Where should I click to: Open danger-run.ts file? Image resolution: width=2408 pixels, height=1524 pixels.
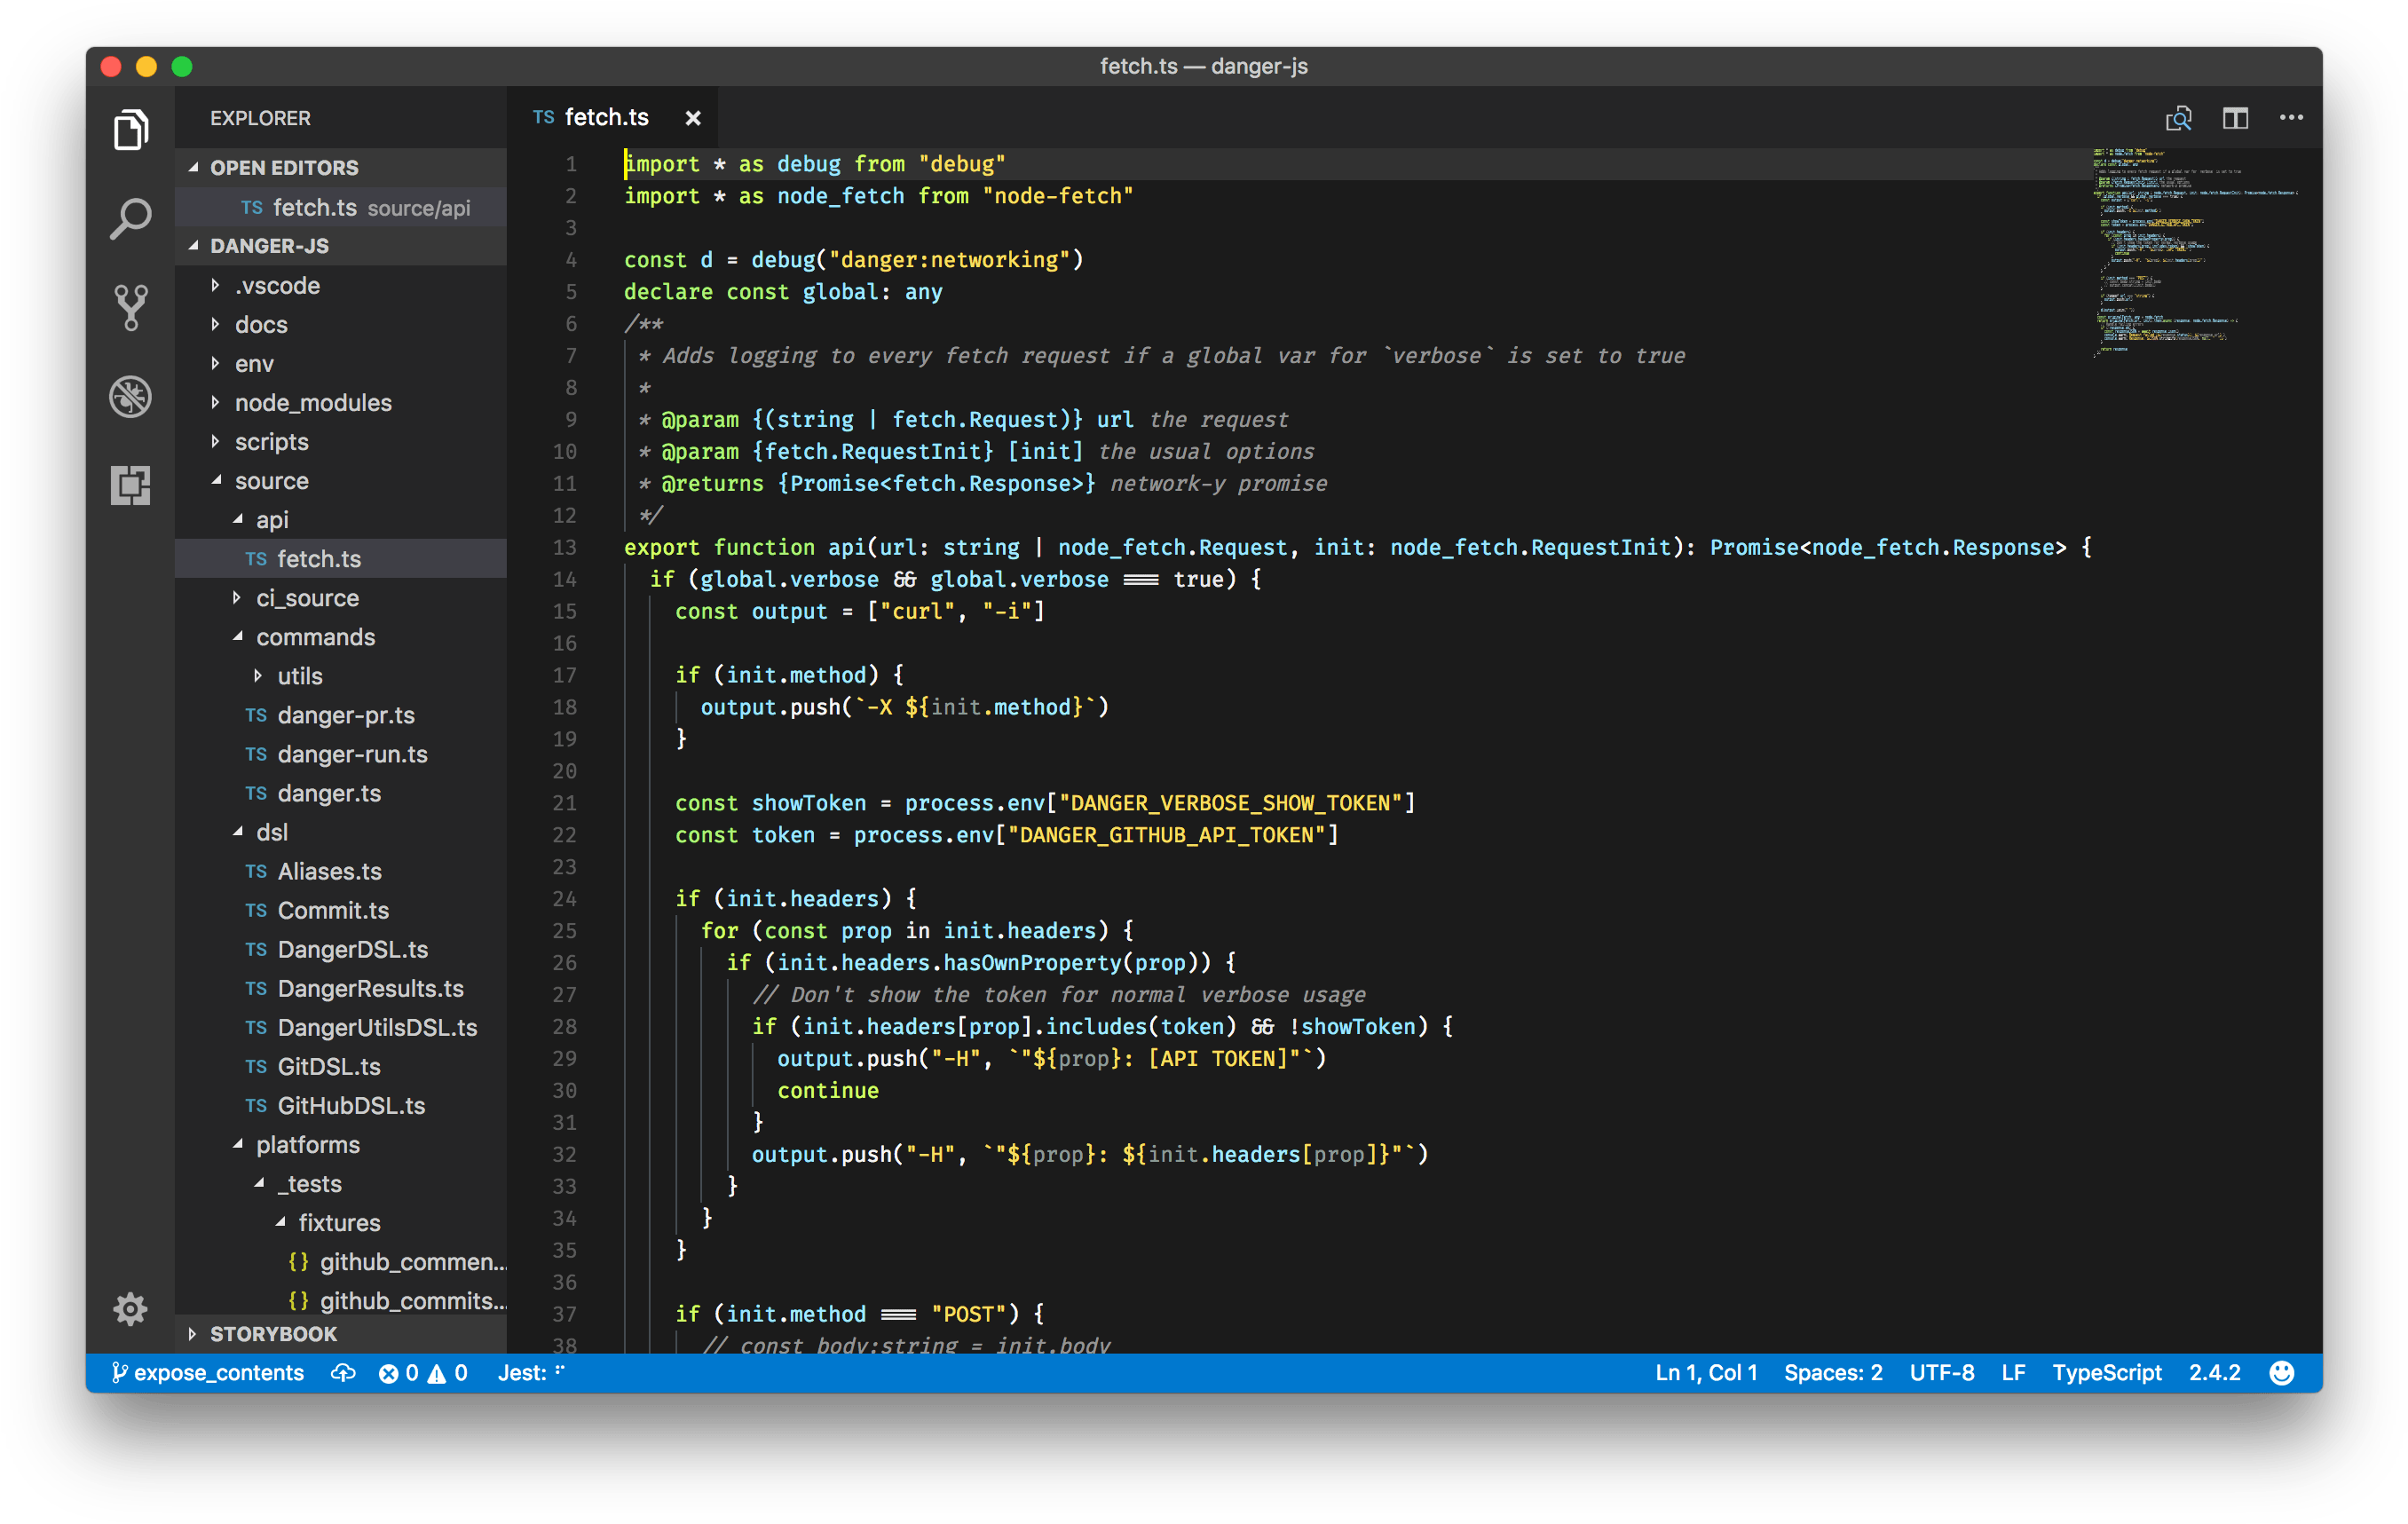[341, 753]
